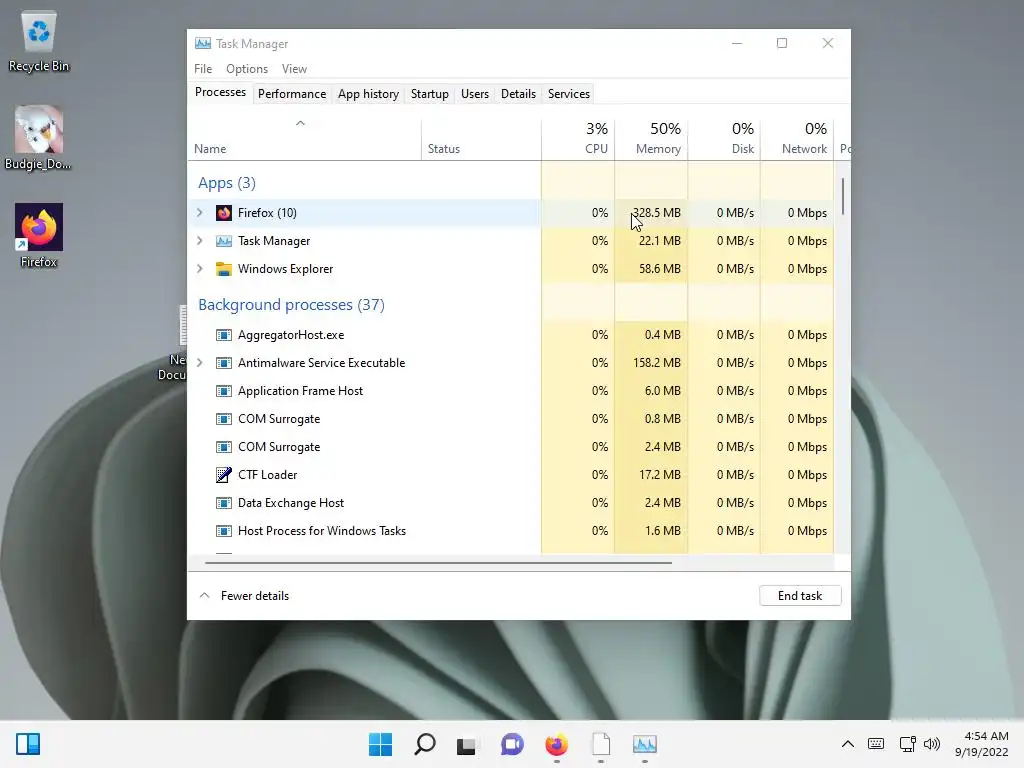Sort processes by the Network column

click(797, 138)
